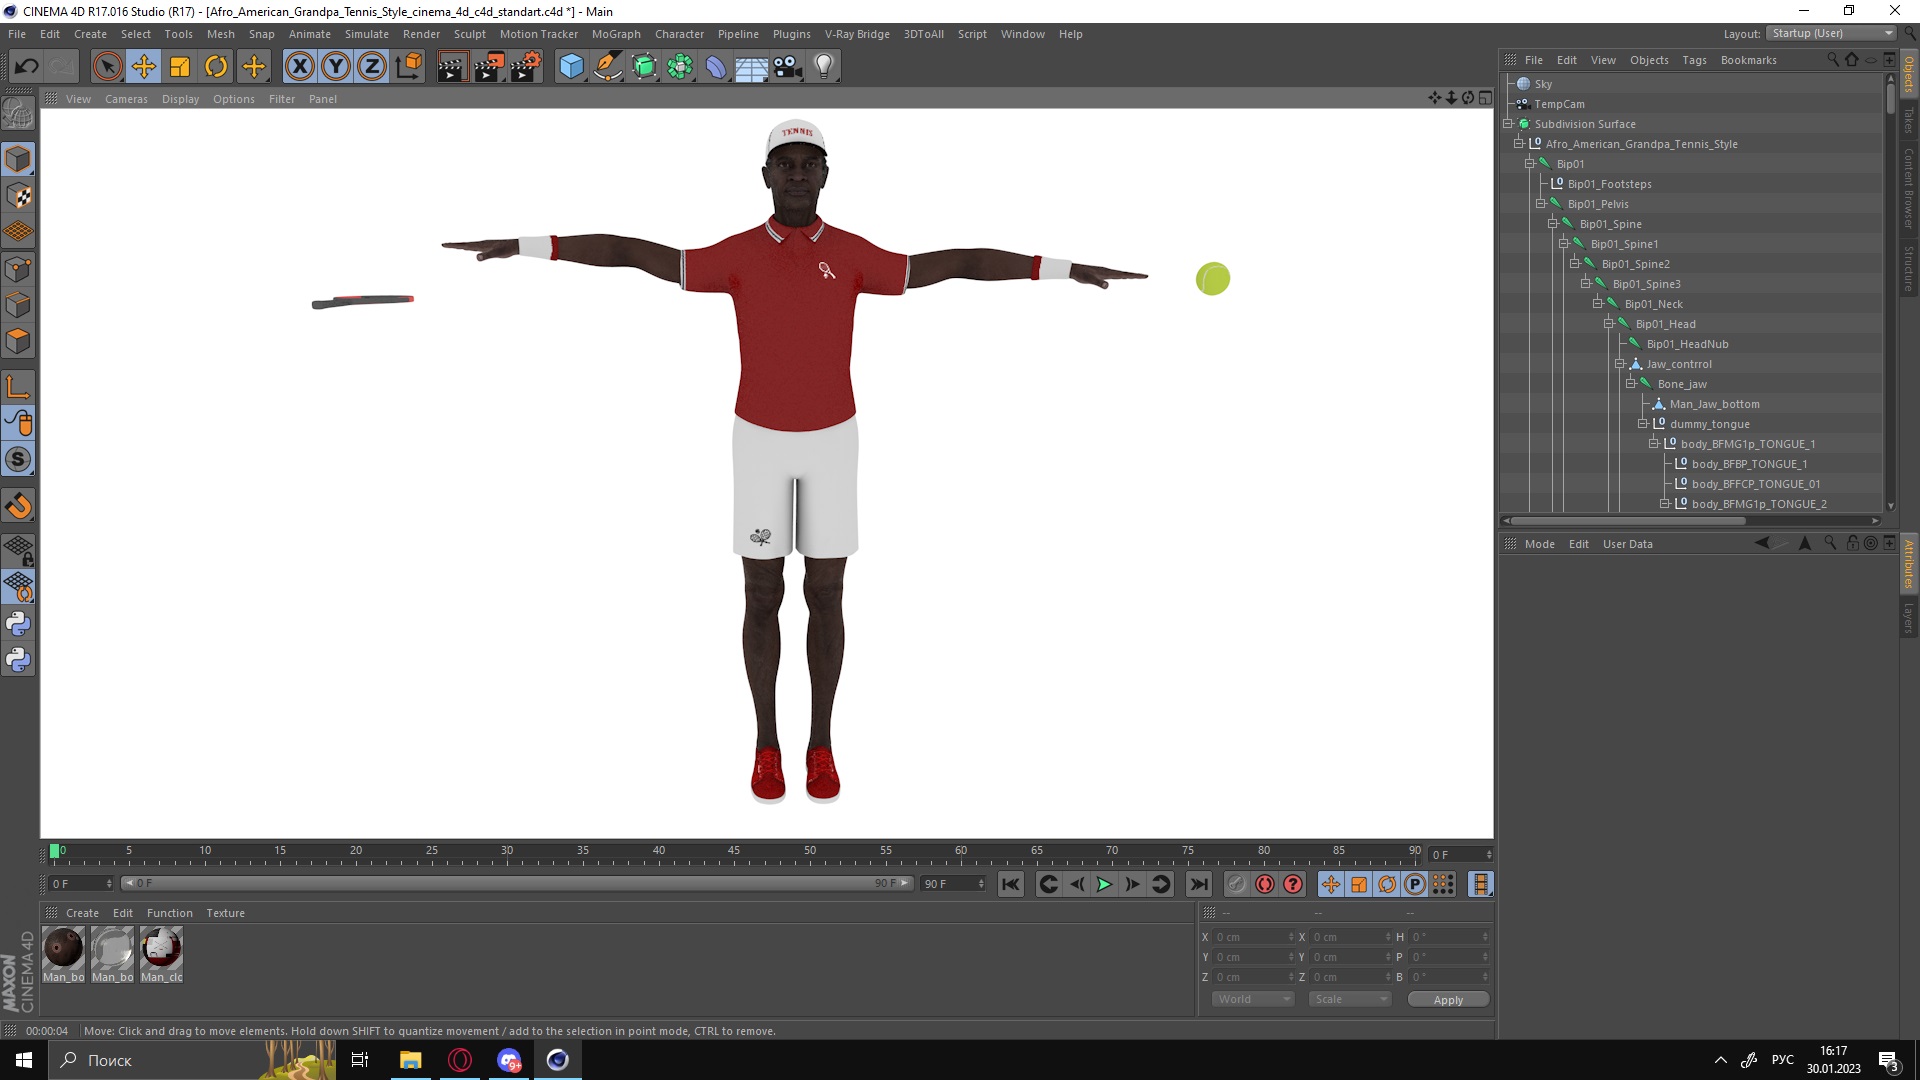Collapse Afro_American_Grandpa_Tennis_Style node
This screenshot has height=1080, width=1920.
(x=1519, y=144)
